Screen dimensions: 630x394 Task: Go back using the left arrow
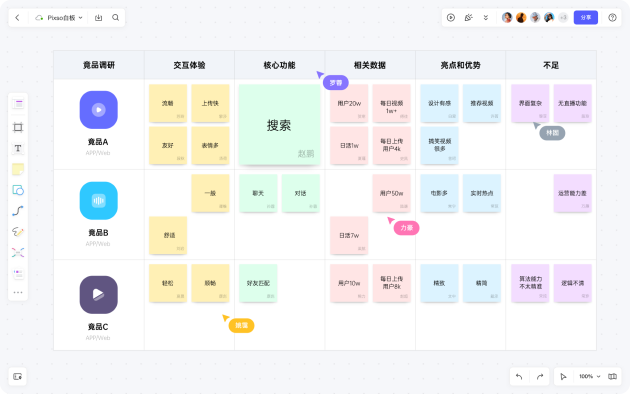pyautogui.click(x=17, y=18)
